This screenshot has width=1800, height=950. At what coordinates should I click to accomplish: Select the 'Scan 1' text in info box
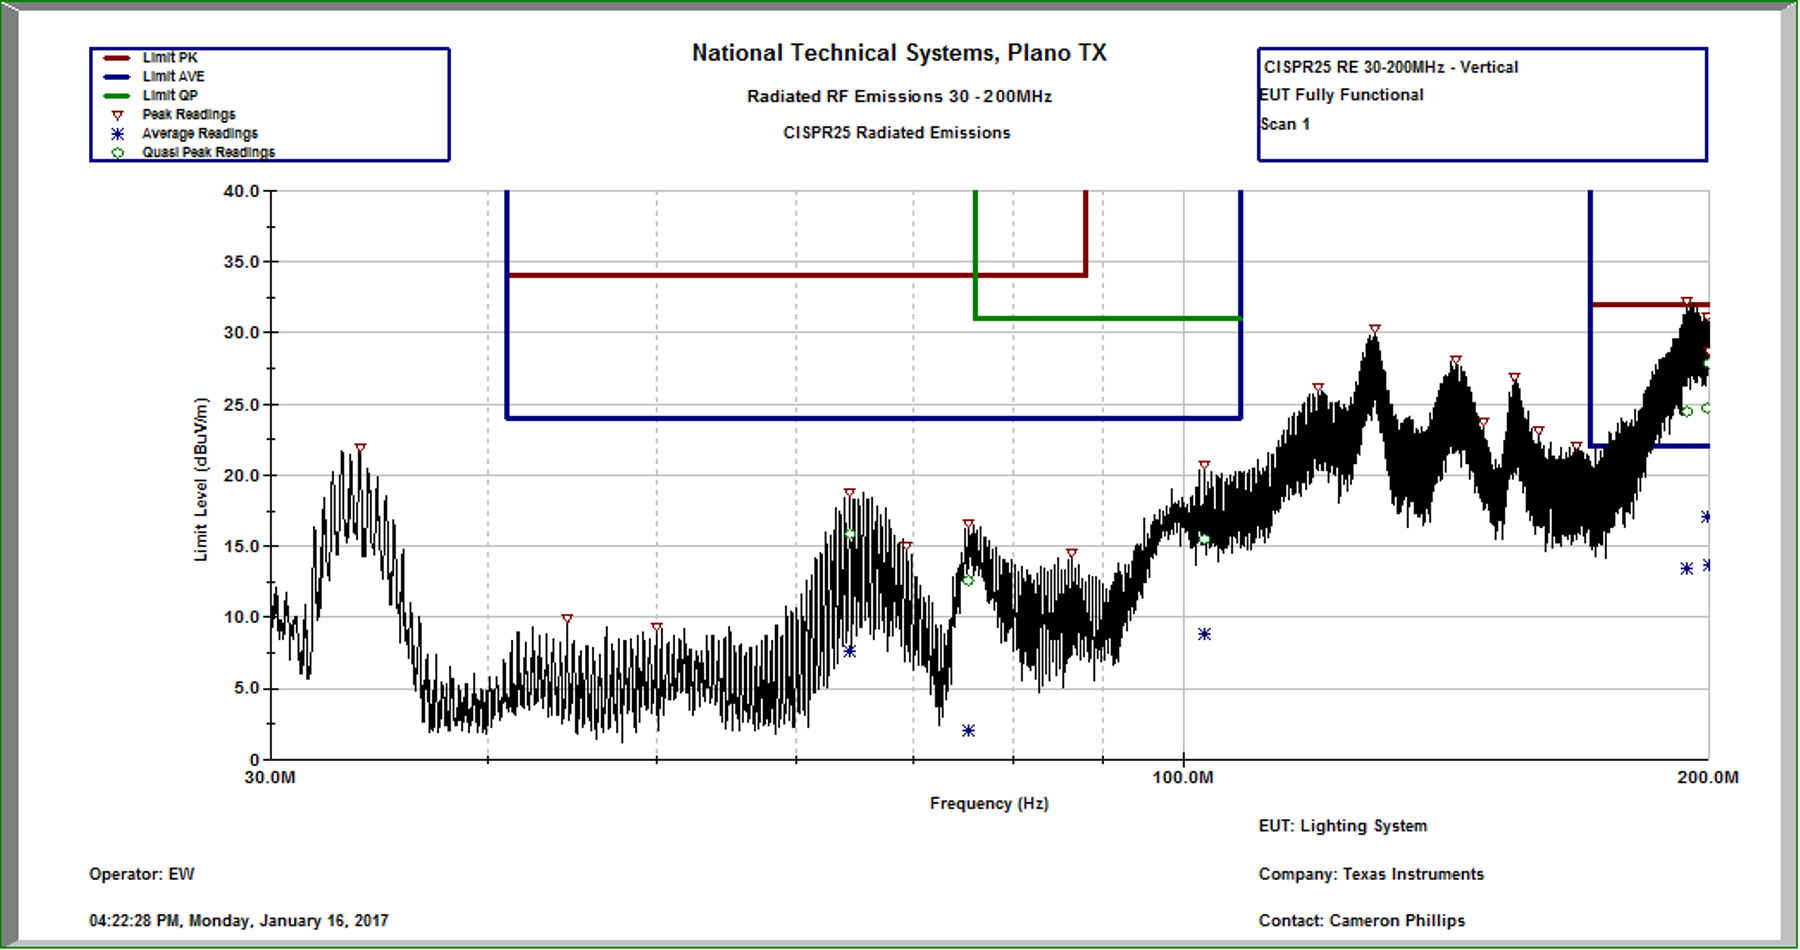(1285, 124)
